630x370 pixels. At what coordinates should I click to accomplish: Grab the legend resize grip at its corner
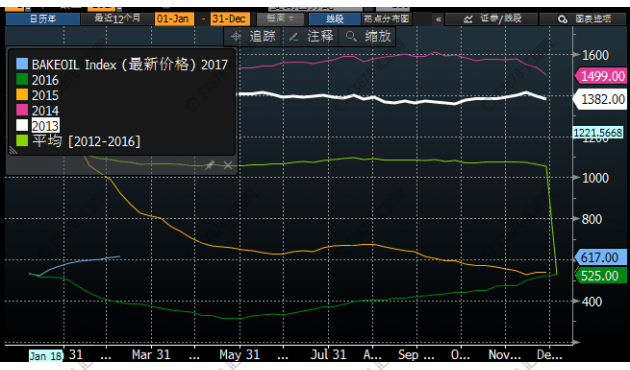click(13, 151)
